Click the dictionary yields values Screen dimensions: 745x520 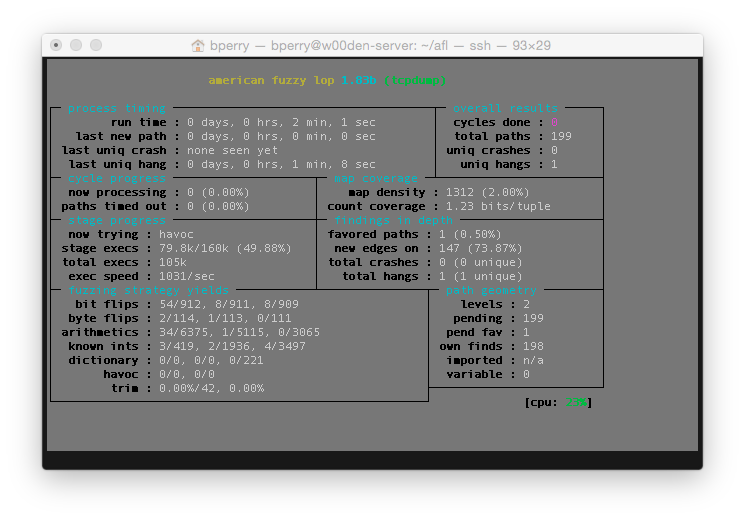211,360
